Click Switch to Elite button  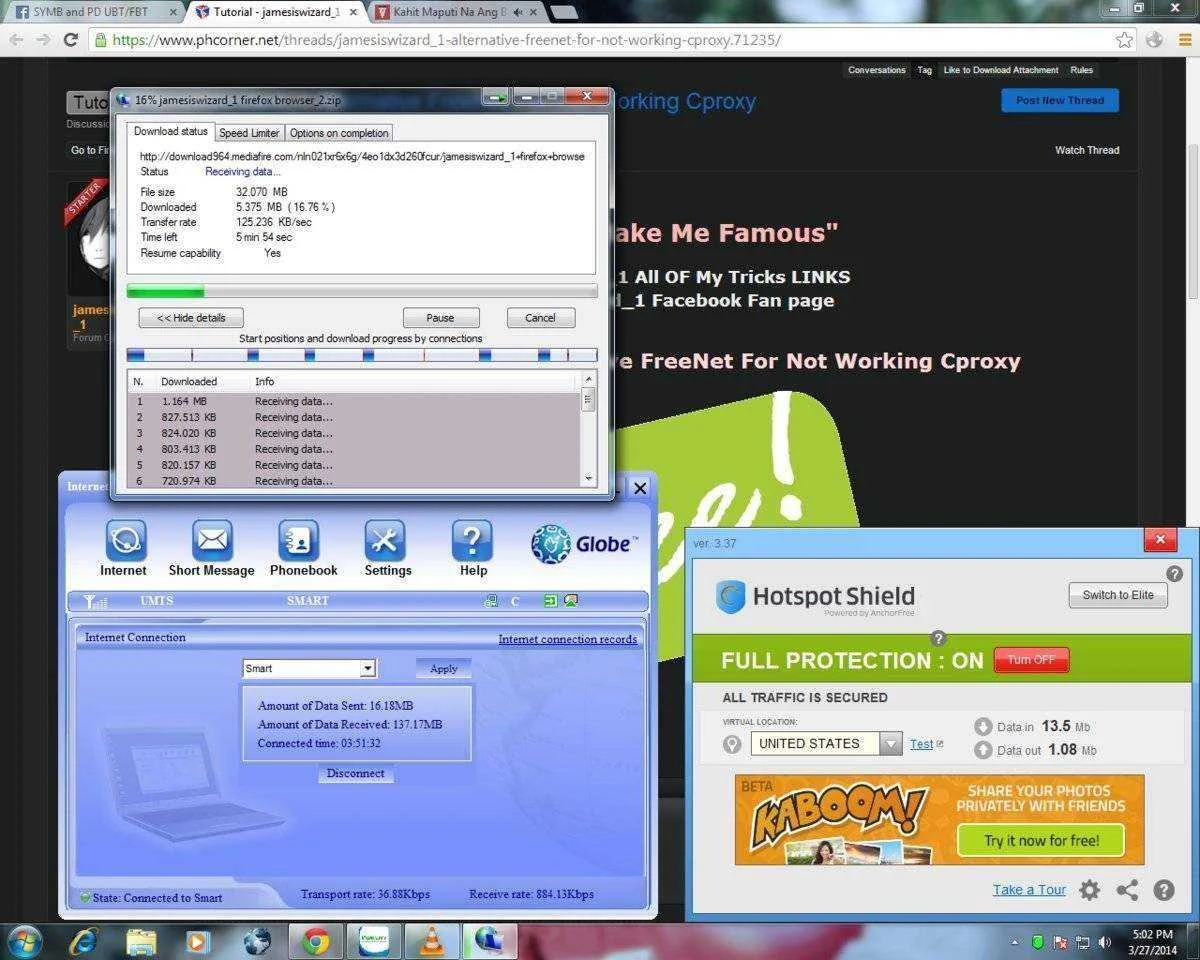click(1117, 595)
